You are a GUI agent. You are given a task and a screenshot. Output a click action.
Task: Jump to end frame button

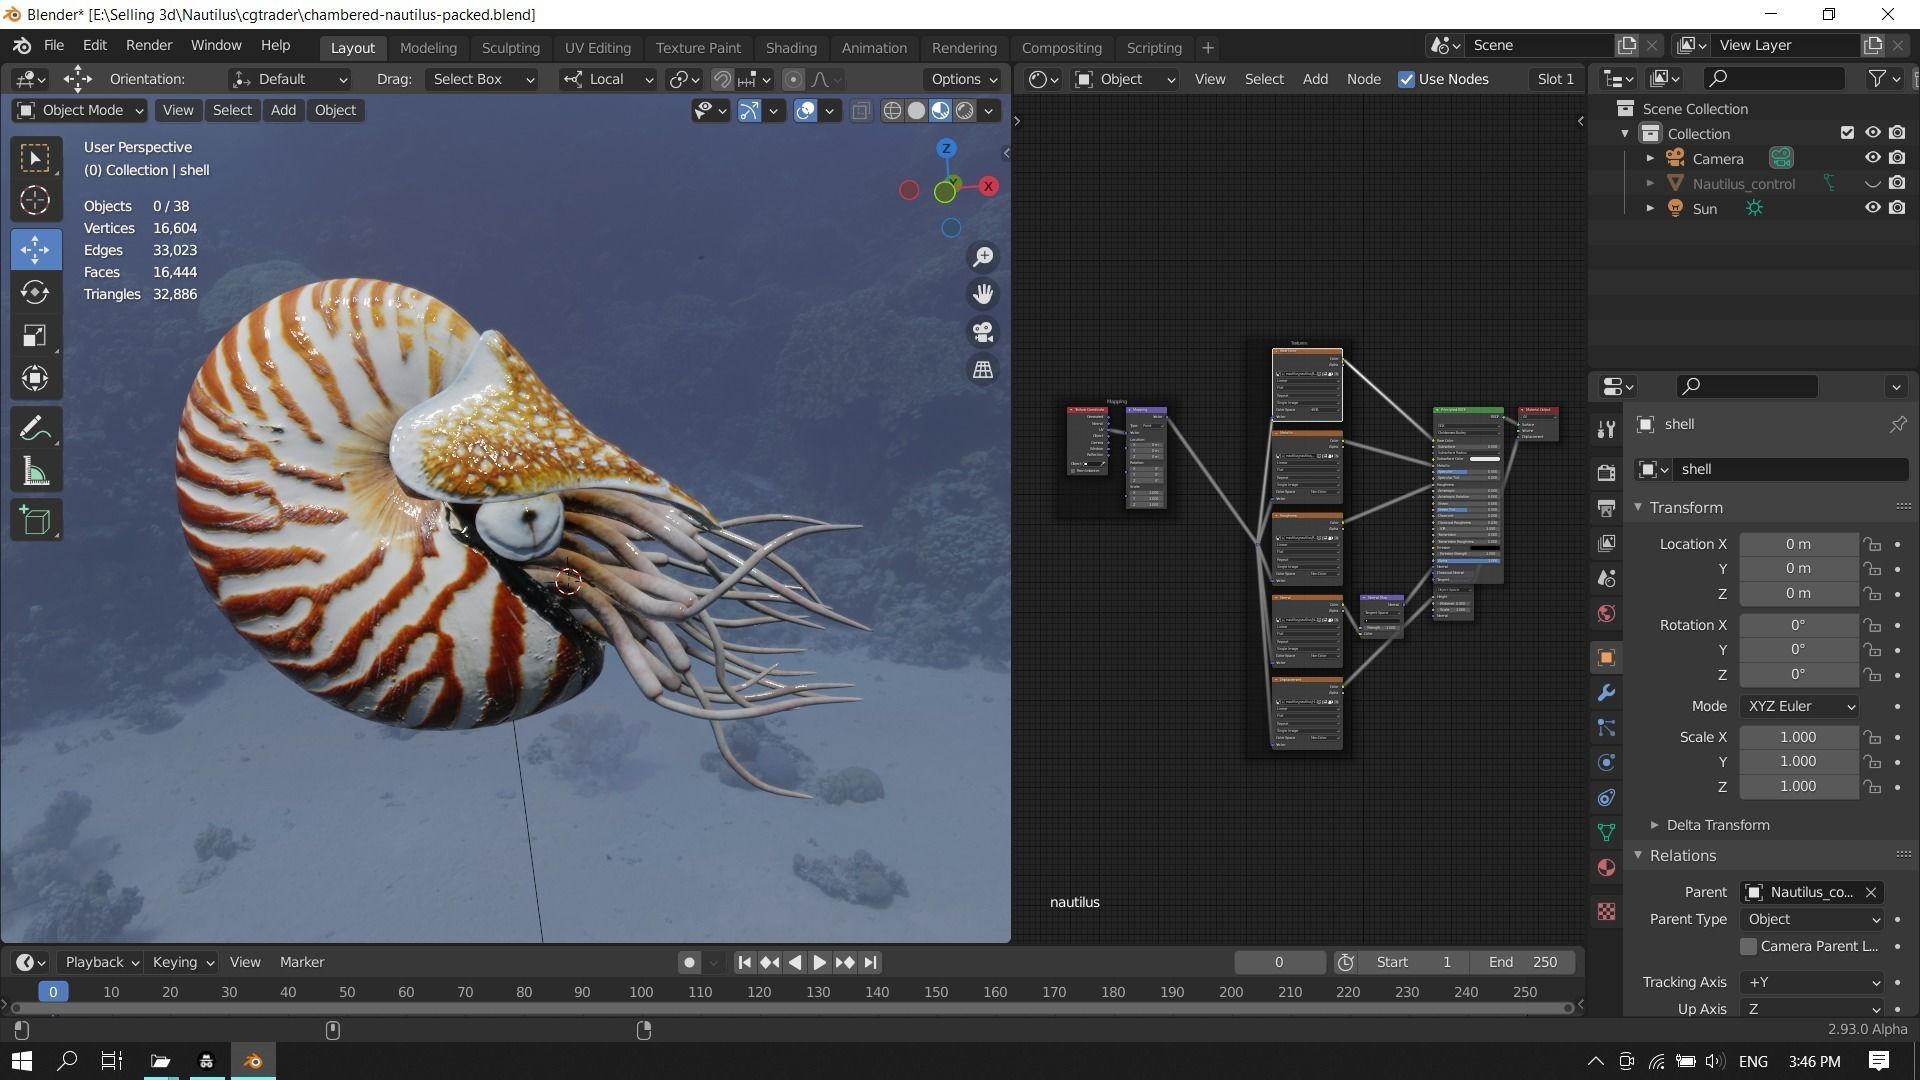pyautogui.click(x=870, y=962)
